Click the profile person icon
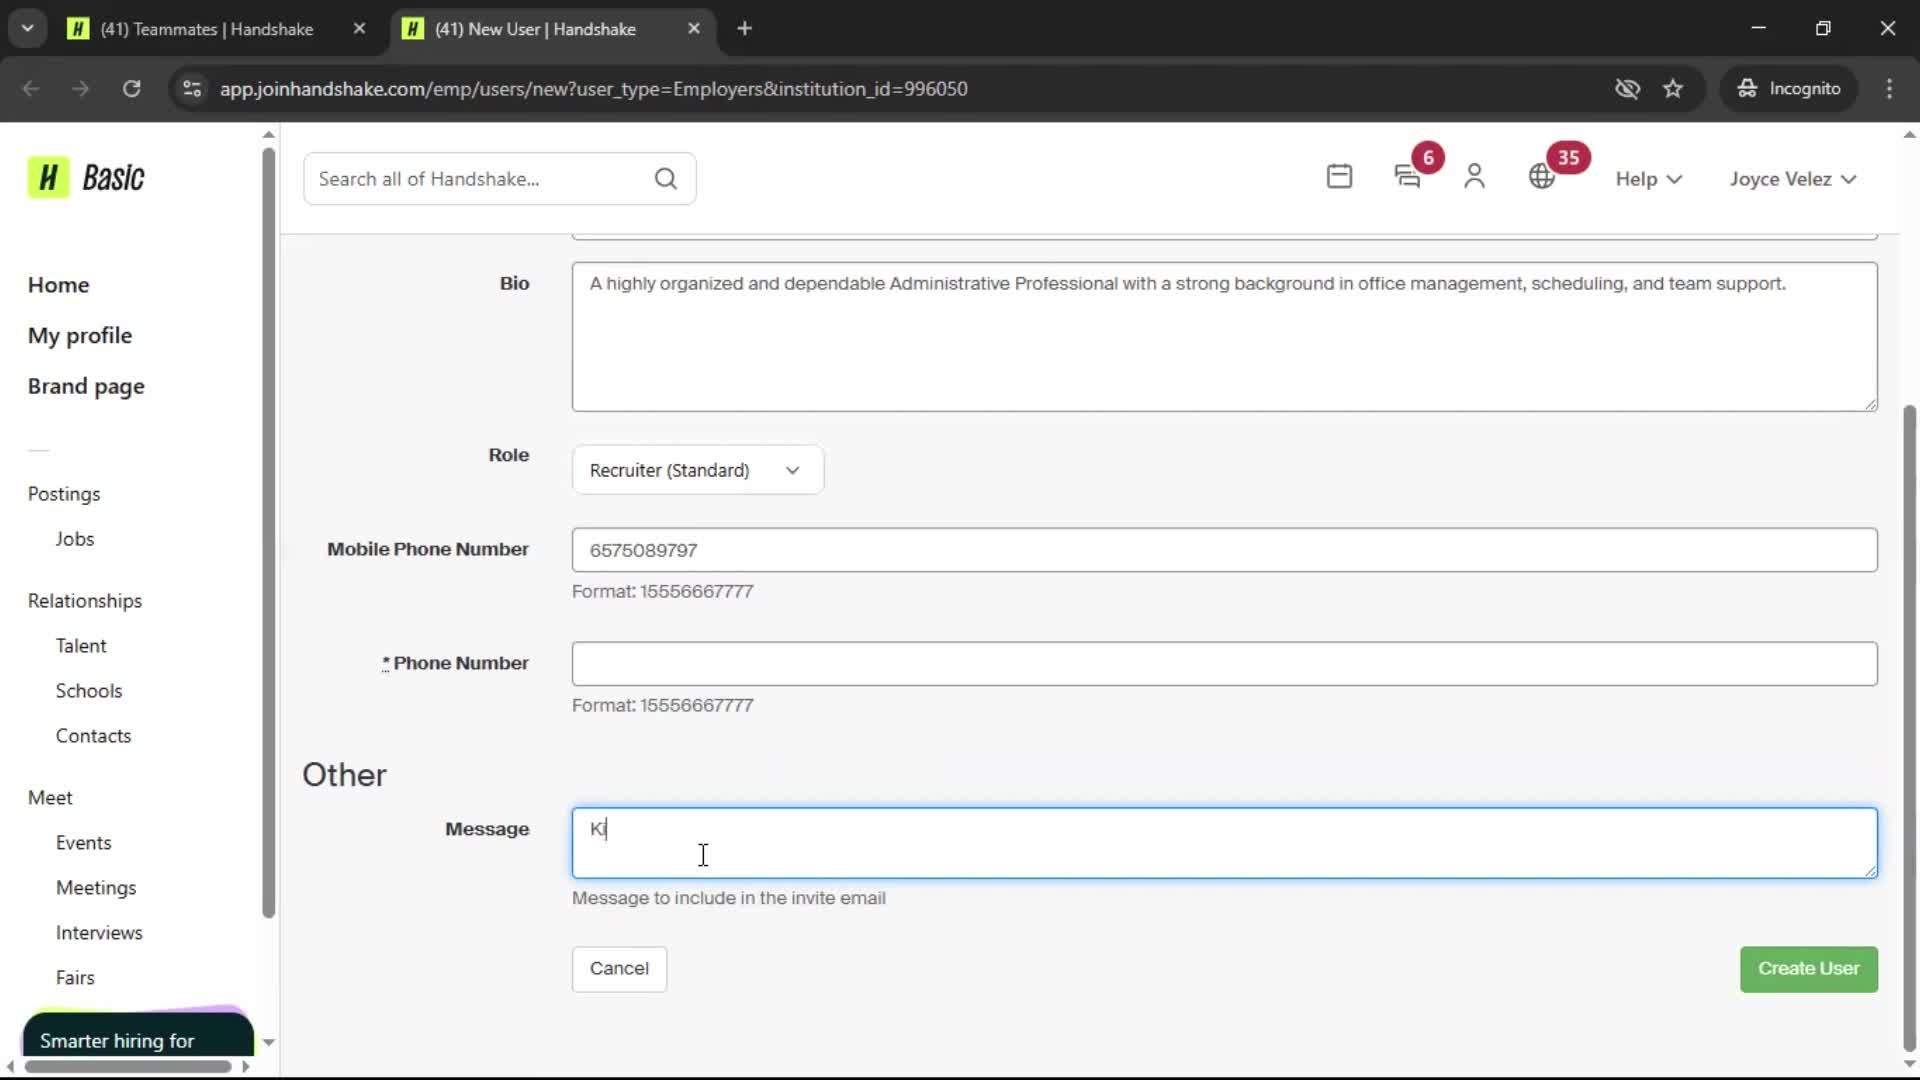This screenshot has width=1920, height=1080. point(1474,177)
